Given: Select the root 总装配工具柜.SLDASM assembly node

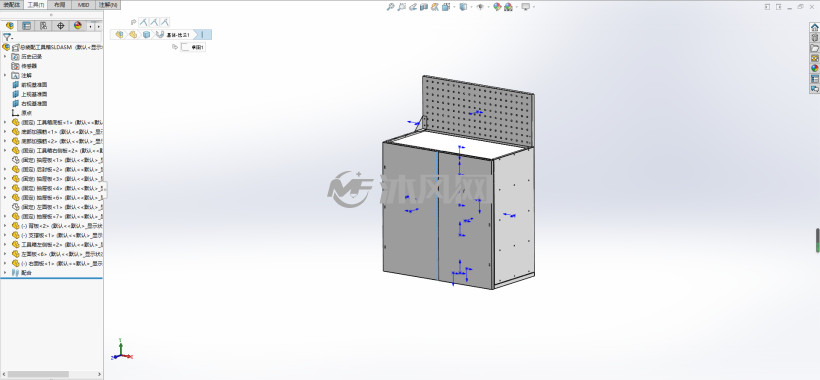Looking at the screenshot, I should [52, 47].
